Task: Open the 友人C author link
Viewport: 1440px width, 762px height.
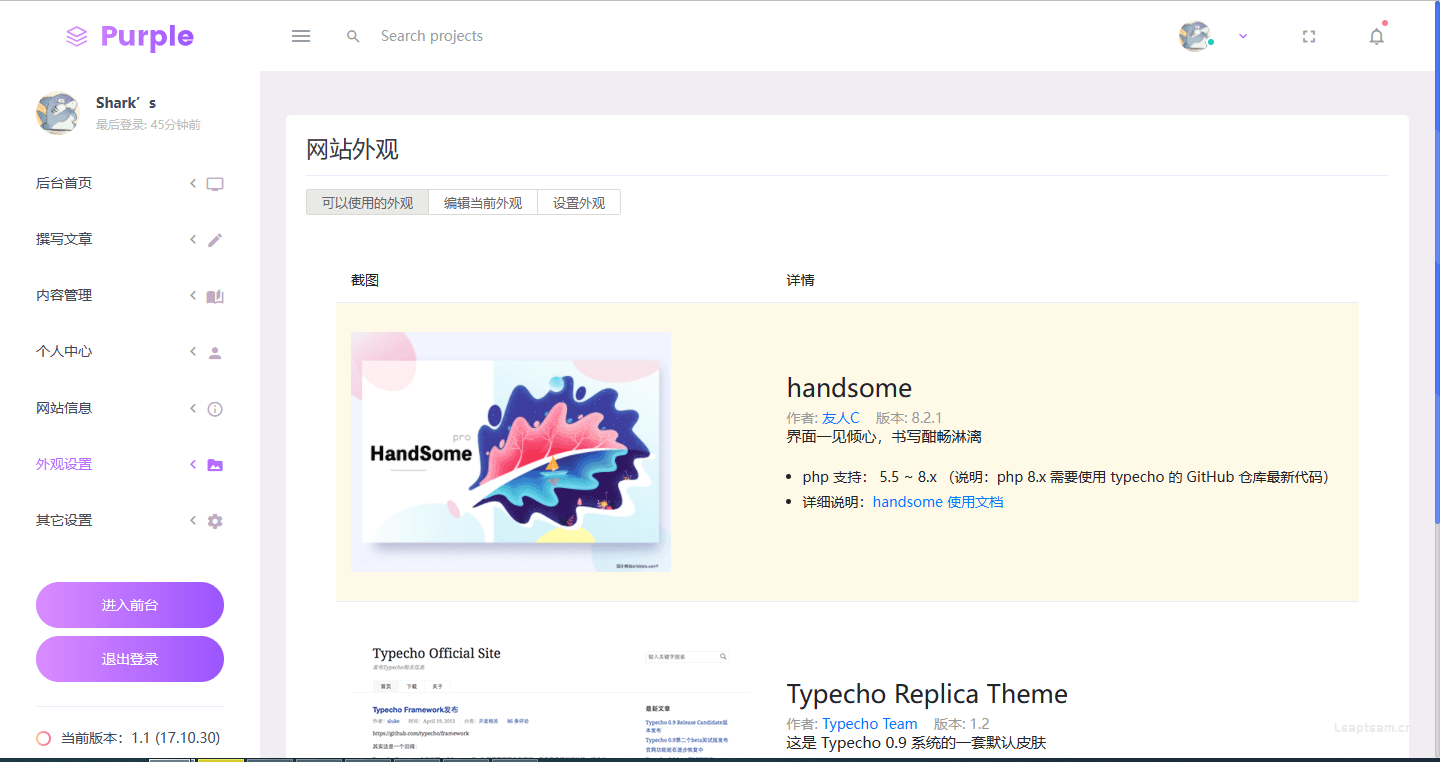Action: coord(841,417)
